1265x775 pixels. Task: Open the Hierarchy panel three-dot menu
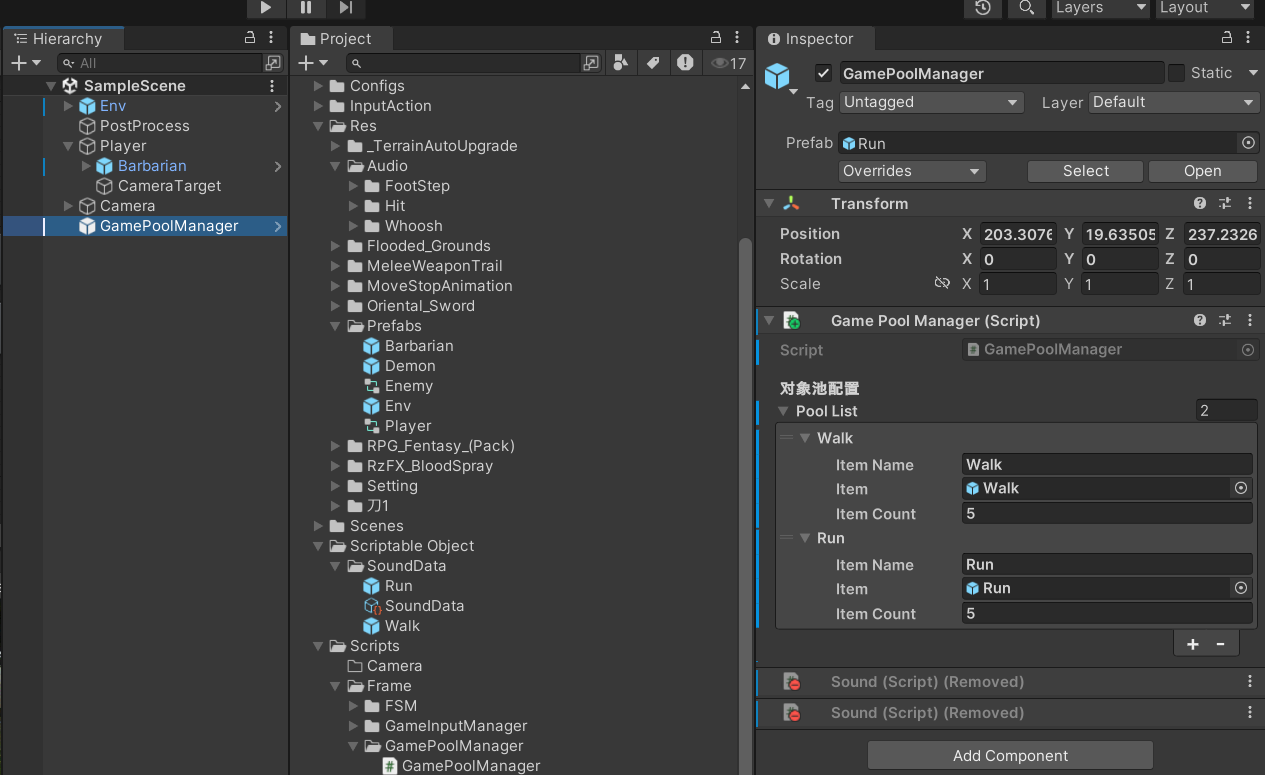(273, 38)
